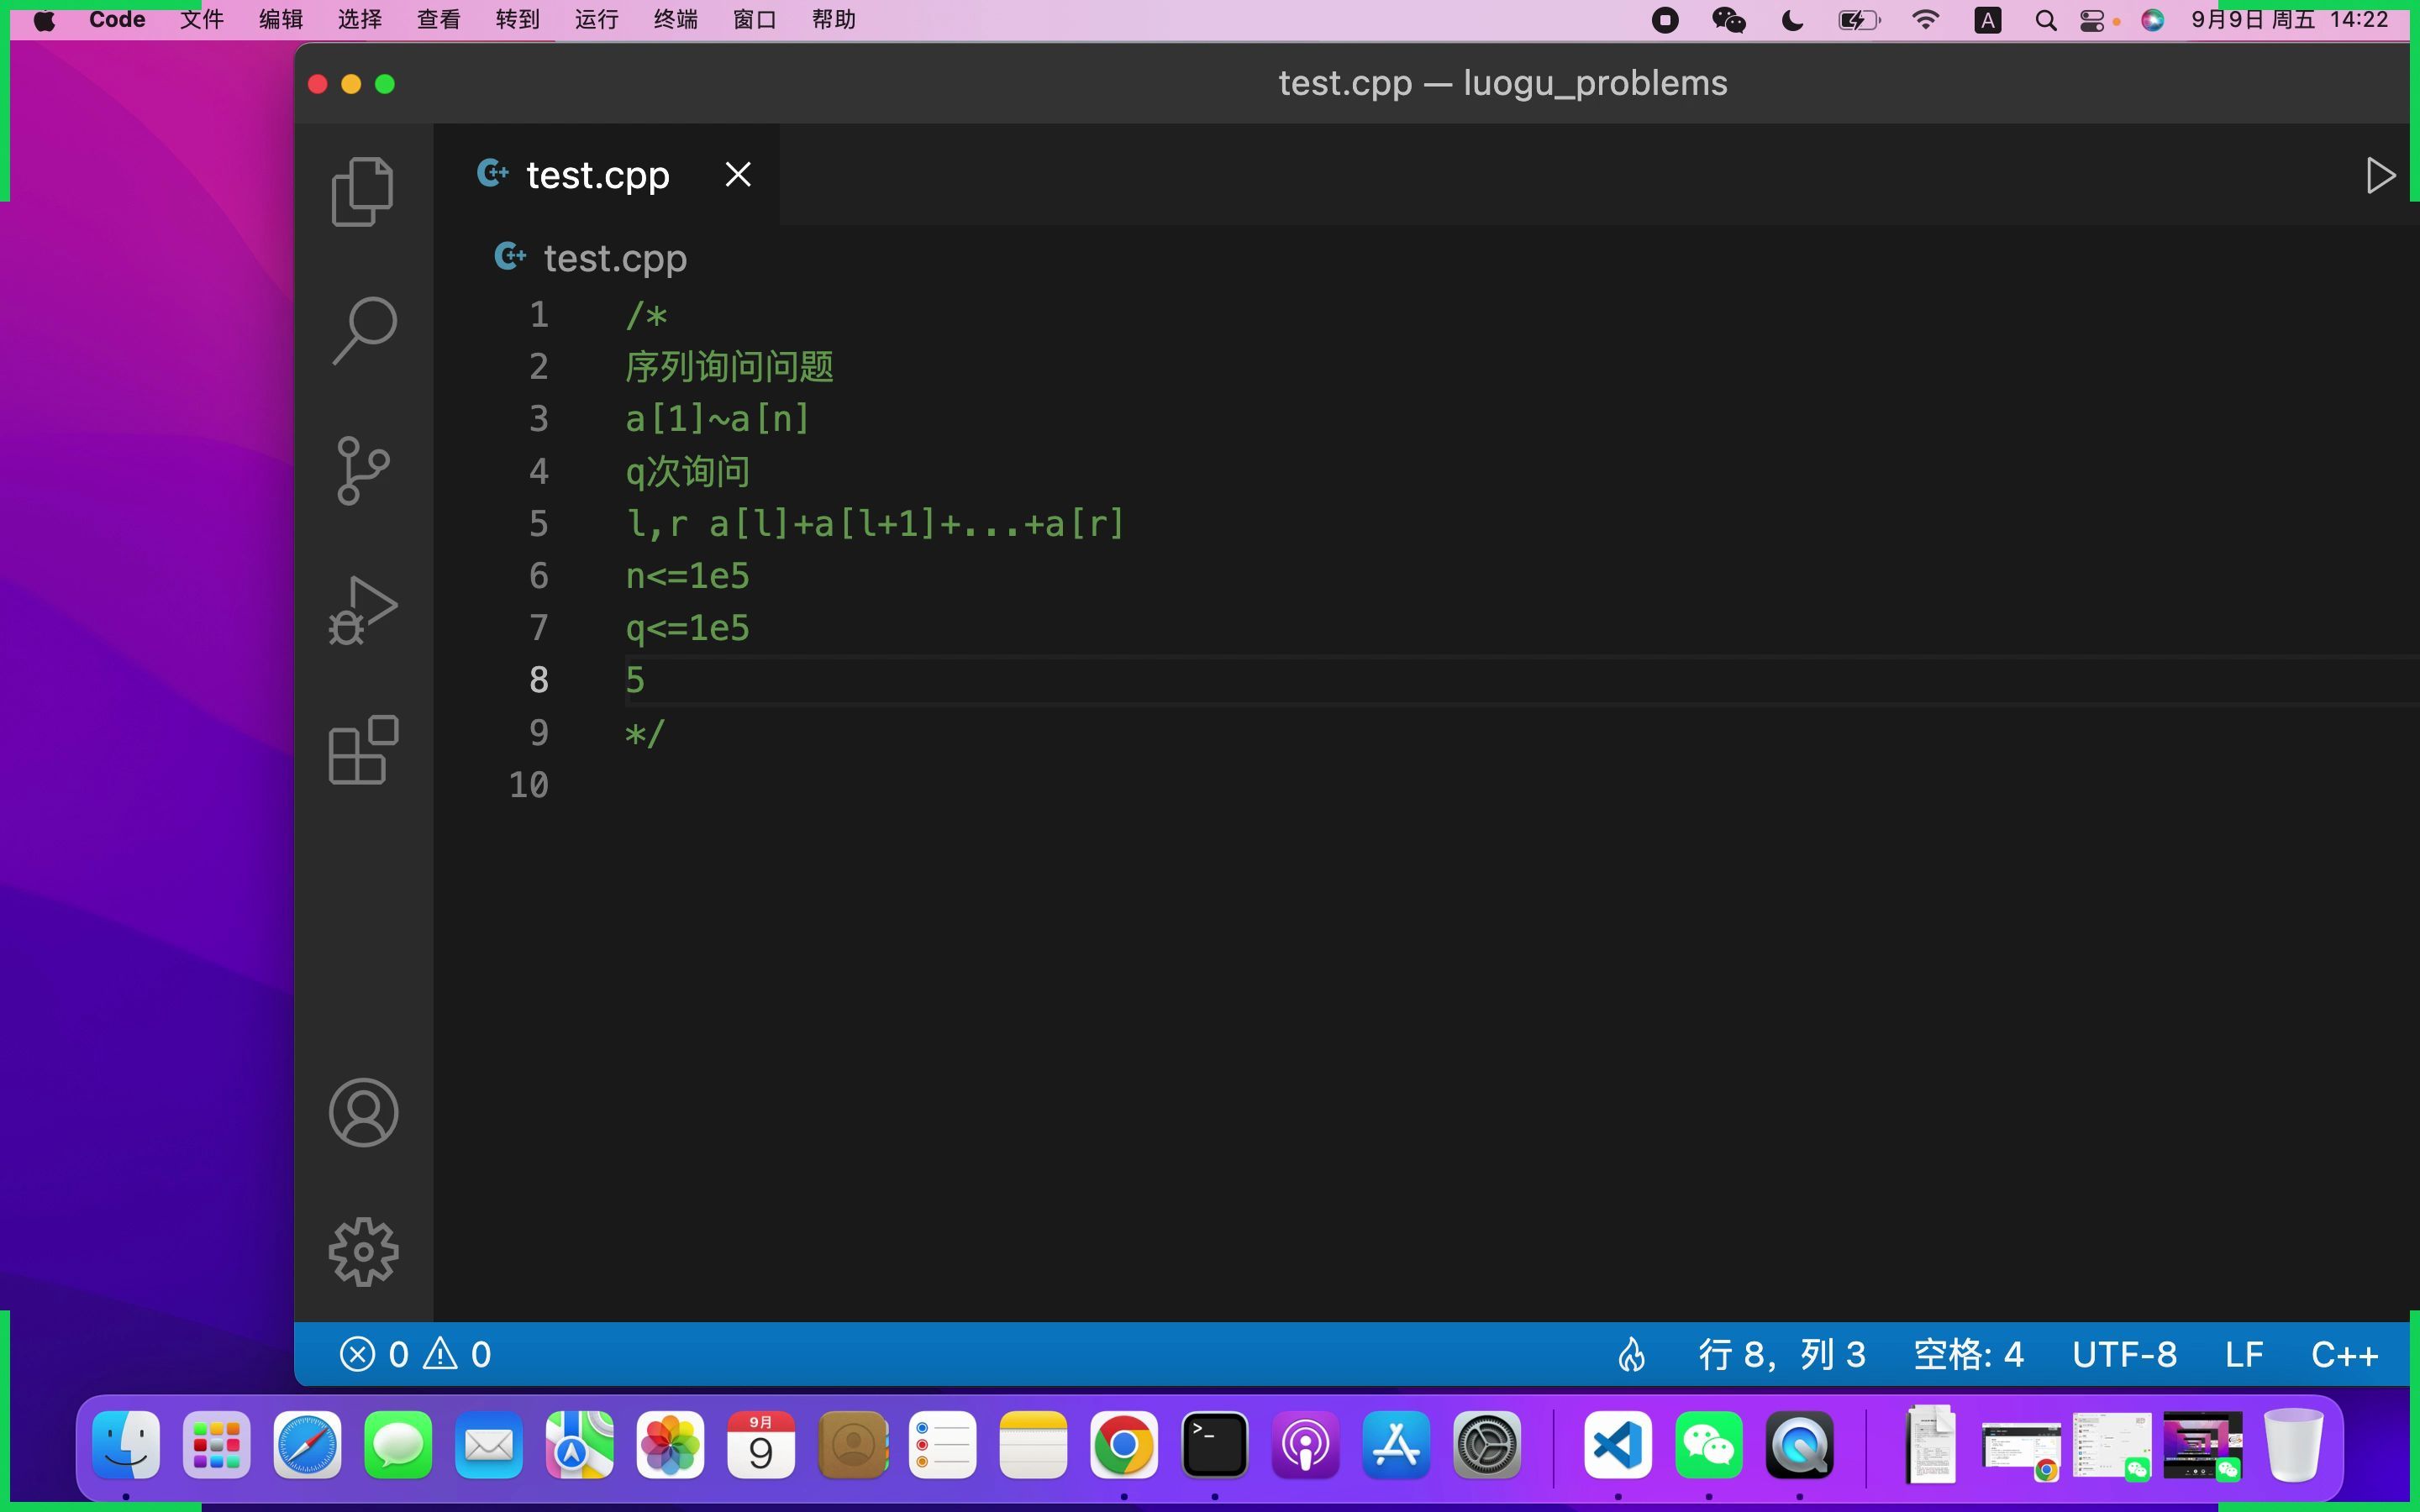The height and width of the screenshot is (1512, 2420).
Task: Change indentation via 空格: 4
Action: coord(1968,1354)
